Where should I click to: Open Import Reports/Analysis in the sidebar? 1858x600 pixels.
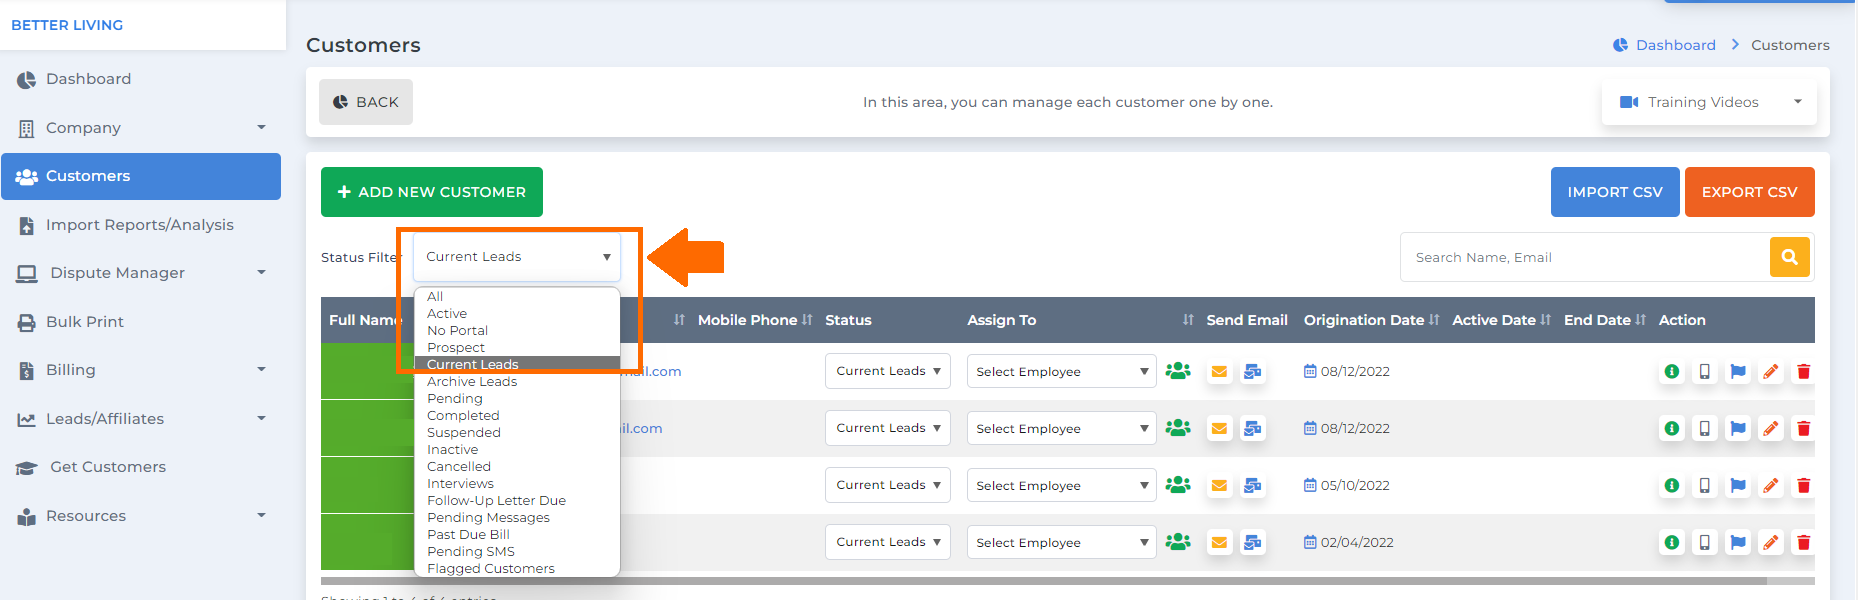pyautogui.click(x=141, y=225)
